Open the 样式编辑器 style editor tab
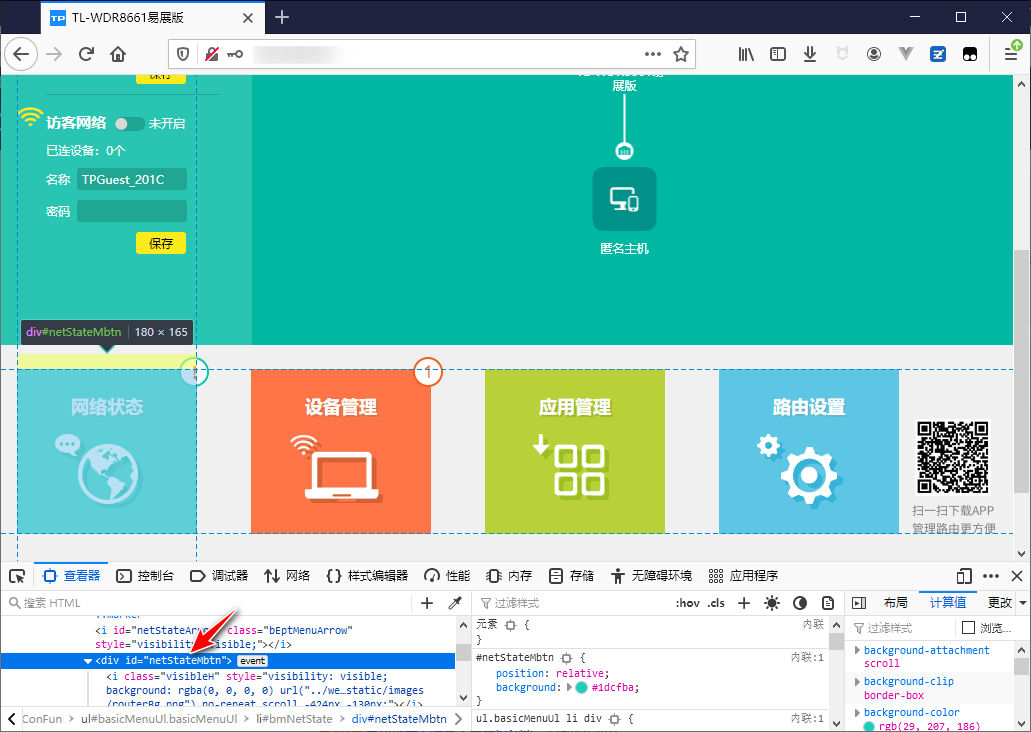The width and height of the screenshot is (1031, 732). coord(367,576)
